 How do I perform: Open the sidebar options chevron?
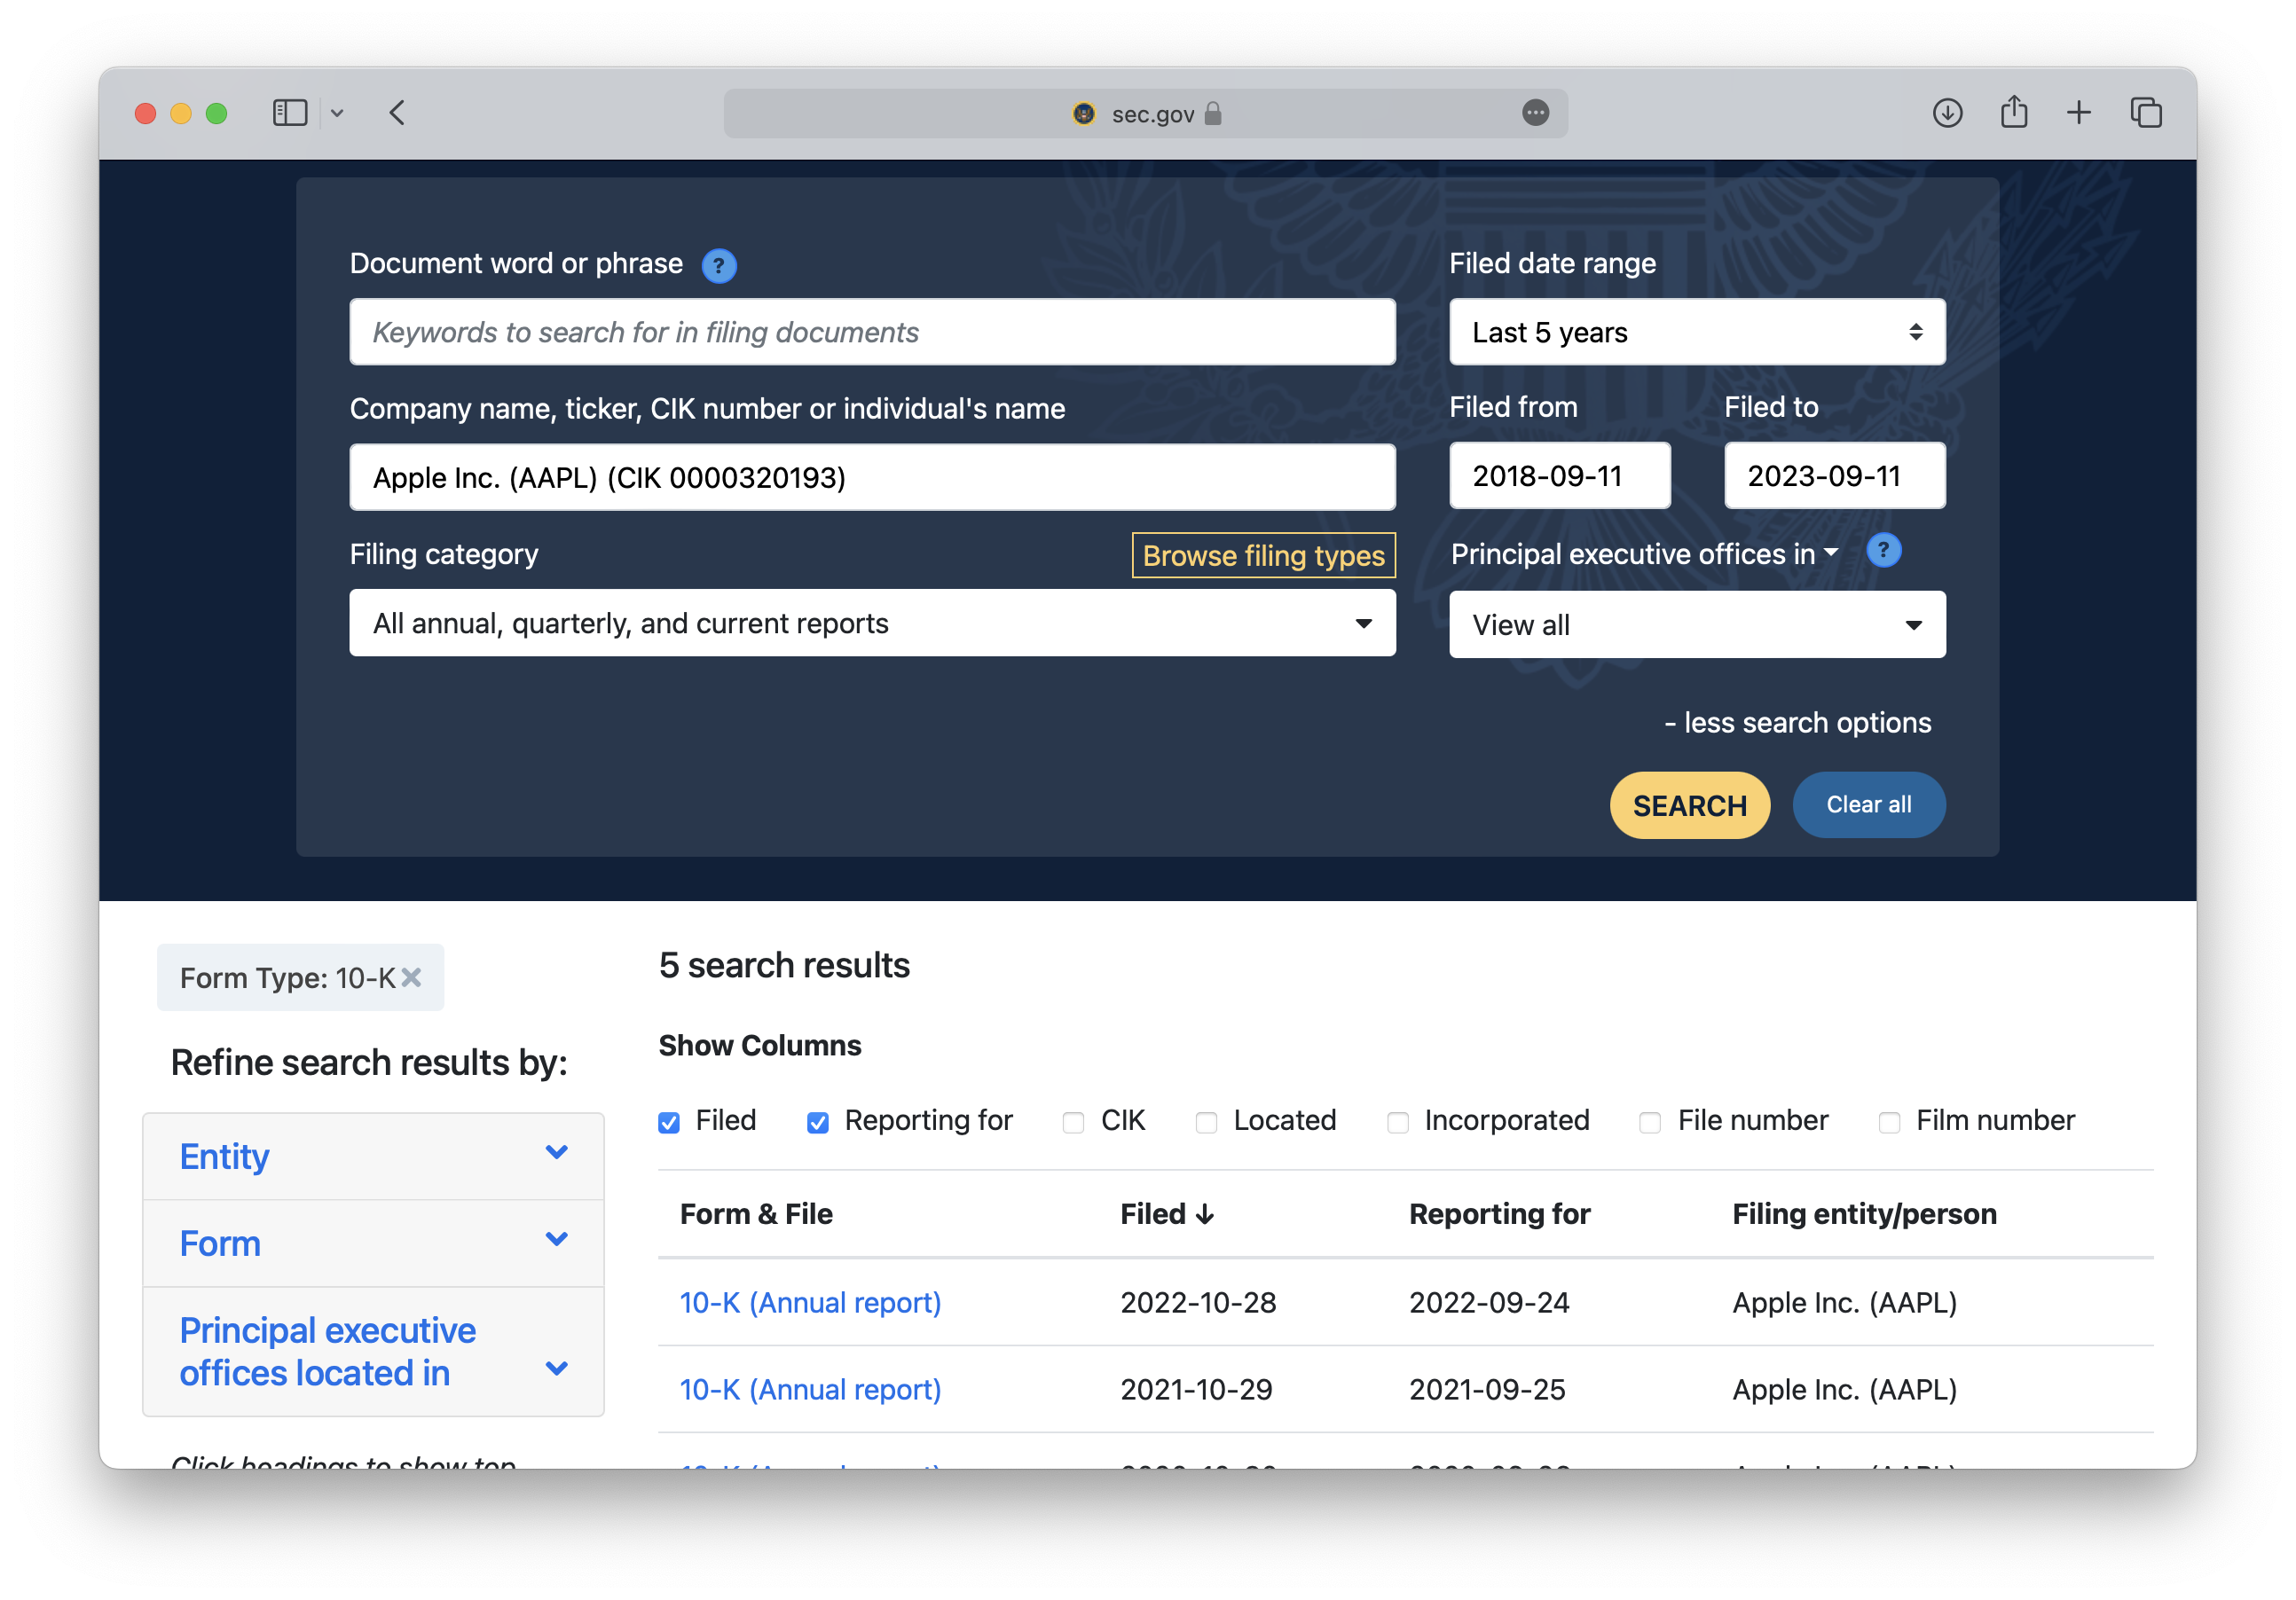tap(337, 113)
